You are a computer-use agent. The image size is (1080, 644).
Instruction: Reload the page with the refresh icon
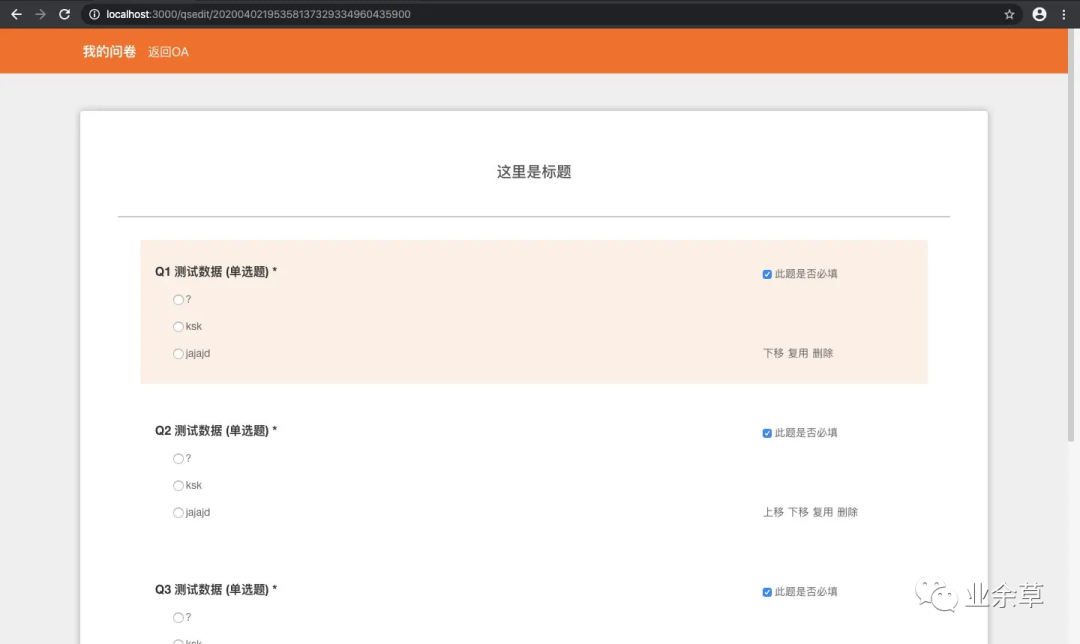coord(64,14)
